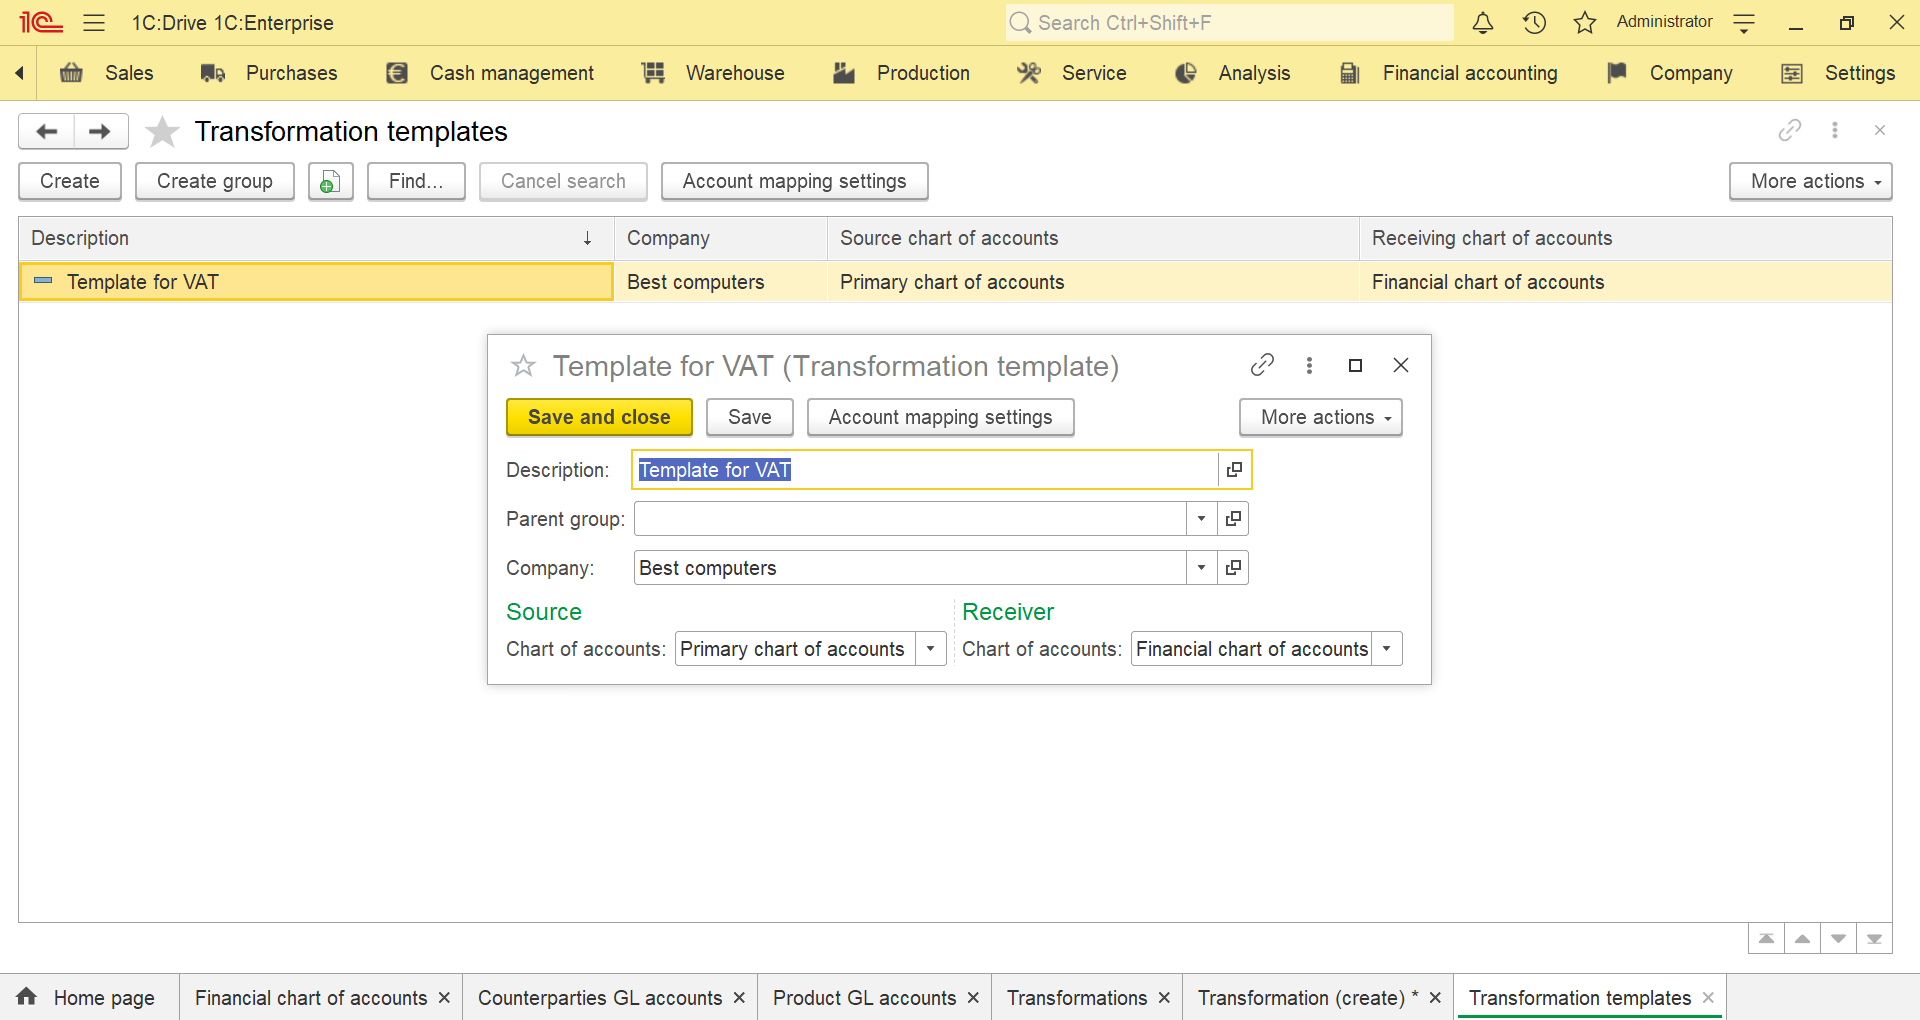The image size is (1920, 1020).
Task: Open Cash management section
Action: 490,73
